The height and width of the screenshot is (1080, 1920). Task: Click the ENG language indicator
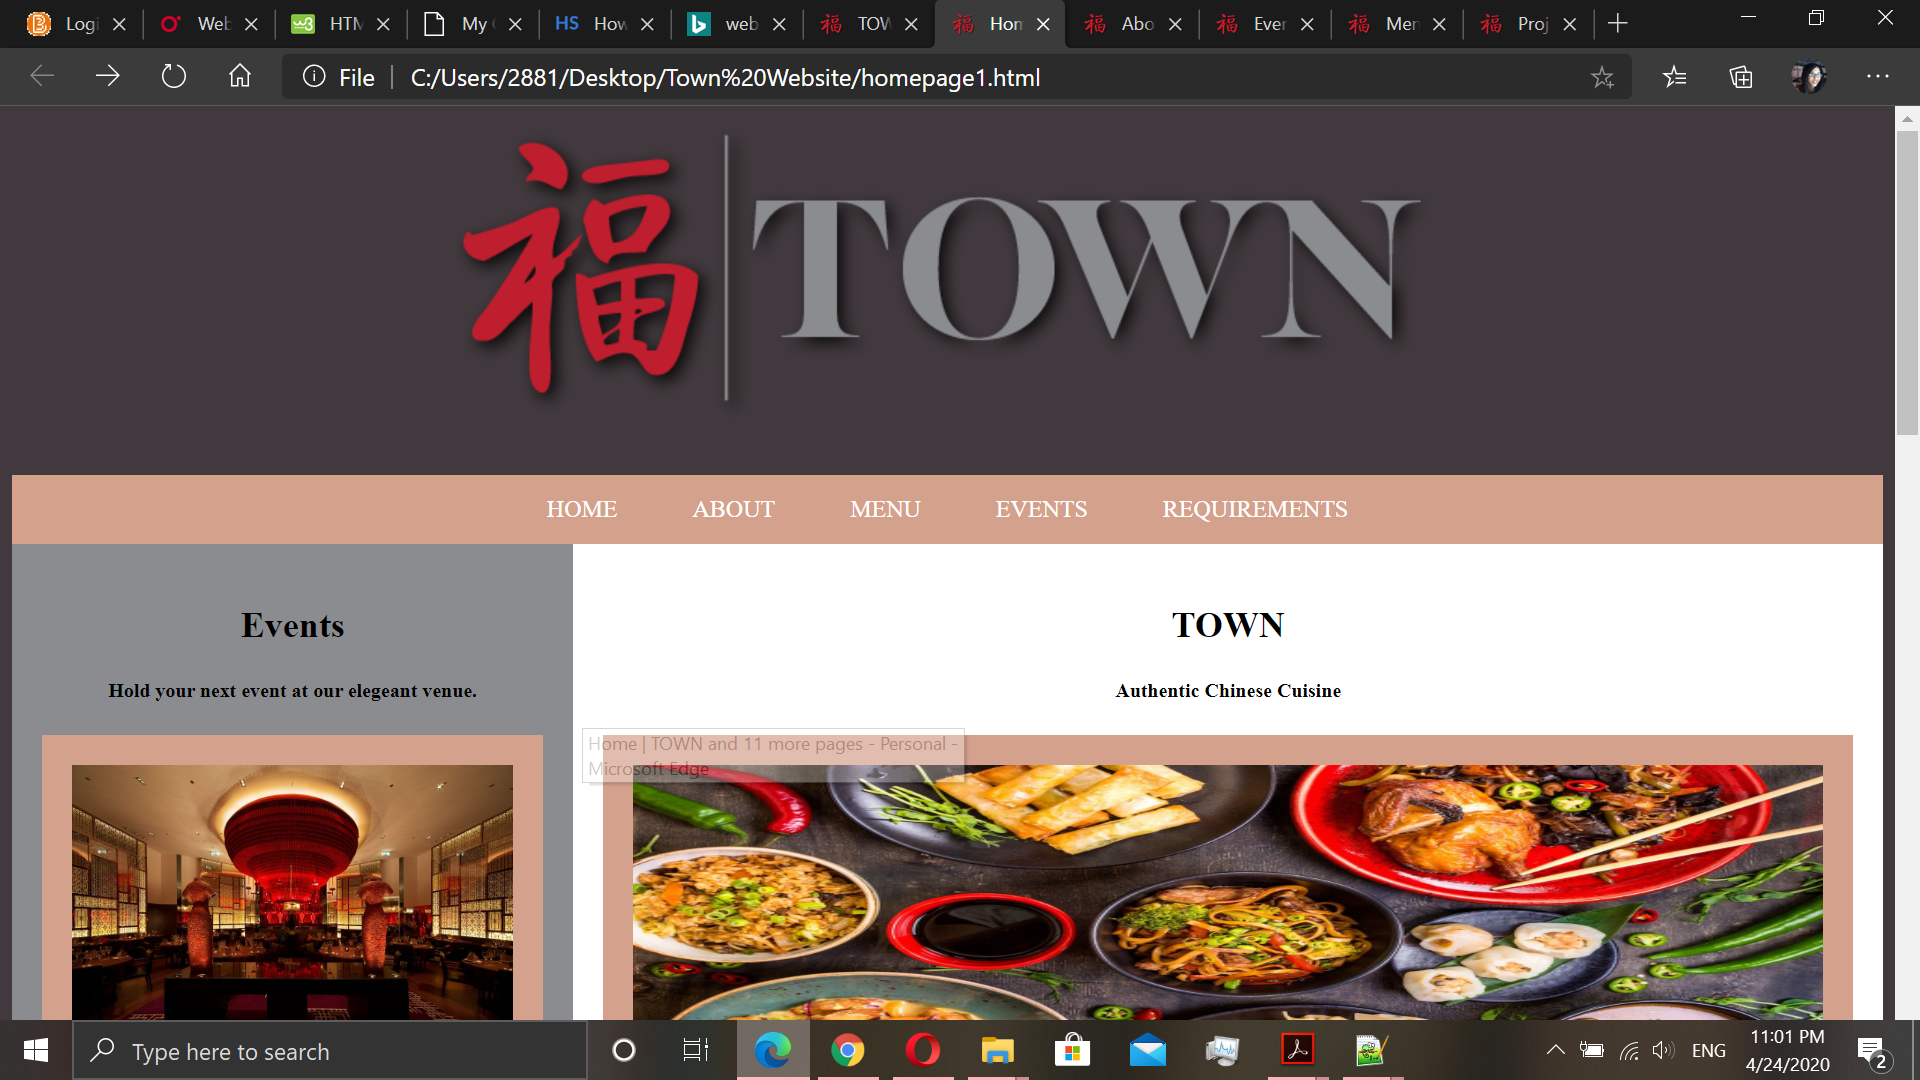1708,1050
